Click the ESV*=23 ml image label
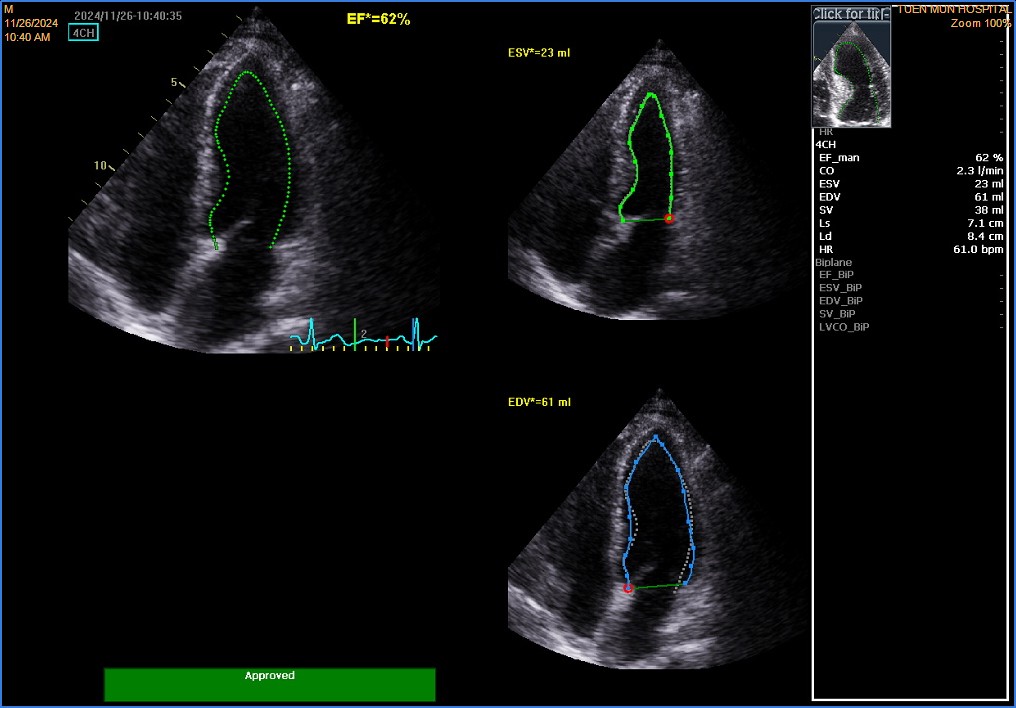This screenshot has width=1016, height=708. click(539, 51)
